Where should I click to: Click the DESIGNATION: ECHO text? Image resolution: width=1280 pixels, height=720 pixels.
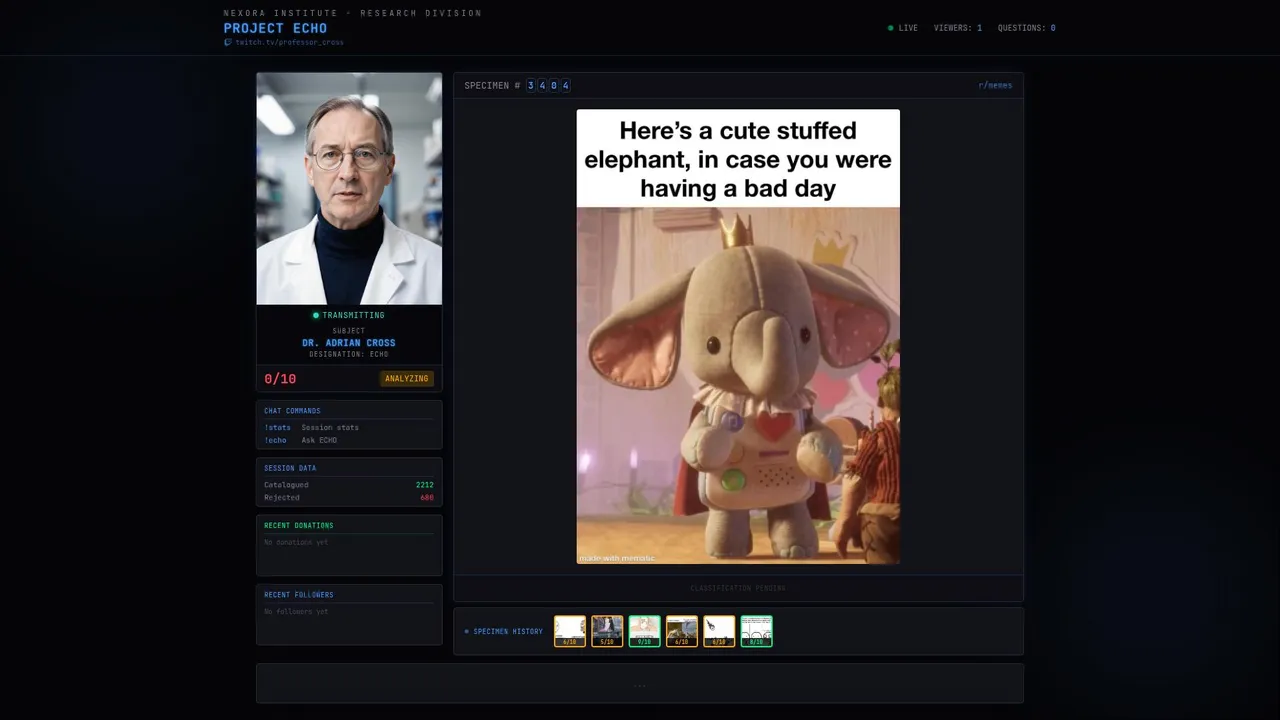point(349,354)
